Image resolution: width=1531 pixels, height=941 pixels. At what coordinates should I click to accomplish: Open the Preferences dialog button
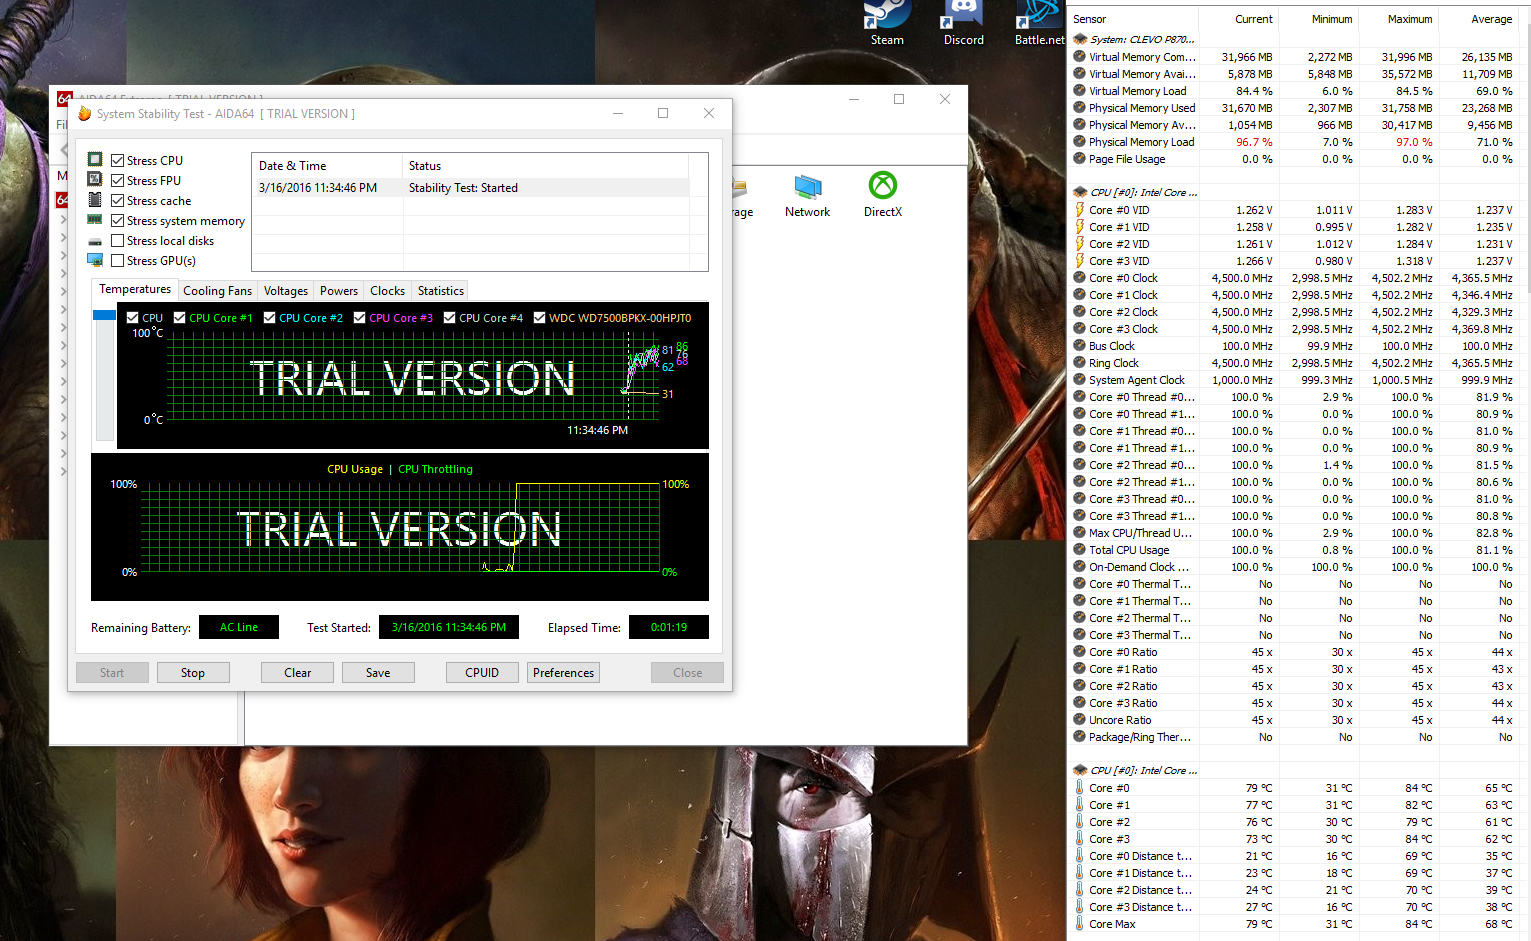click(563, 673)
